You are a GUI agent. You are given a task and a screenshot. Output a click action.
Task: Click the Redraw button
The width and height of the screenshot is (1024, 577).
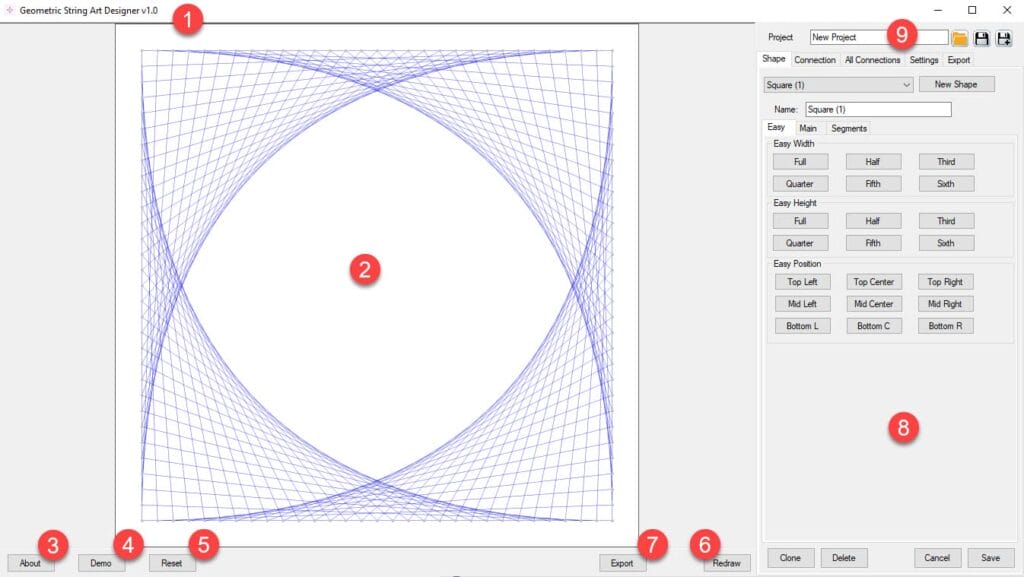click(727, 563)
